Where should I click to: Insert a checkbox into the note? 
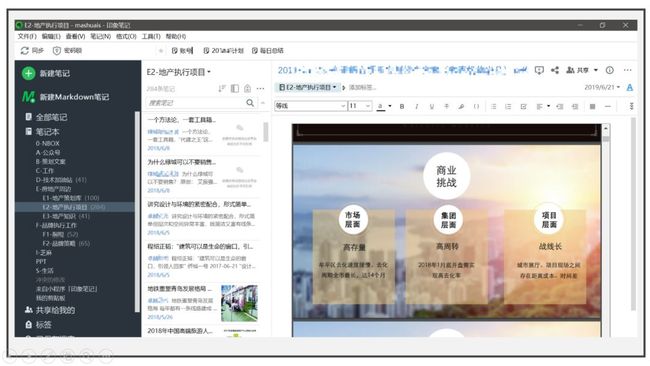[x=524, y=107]
